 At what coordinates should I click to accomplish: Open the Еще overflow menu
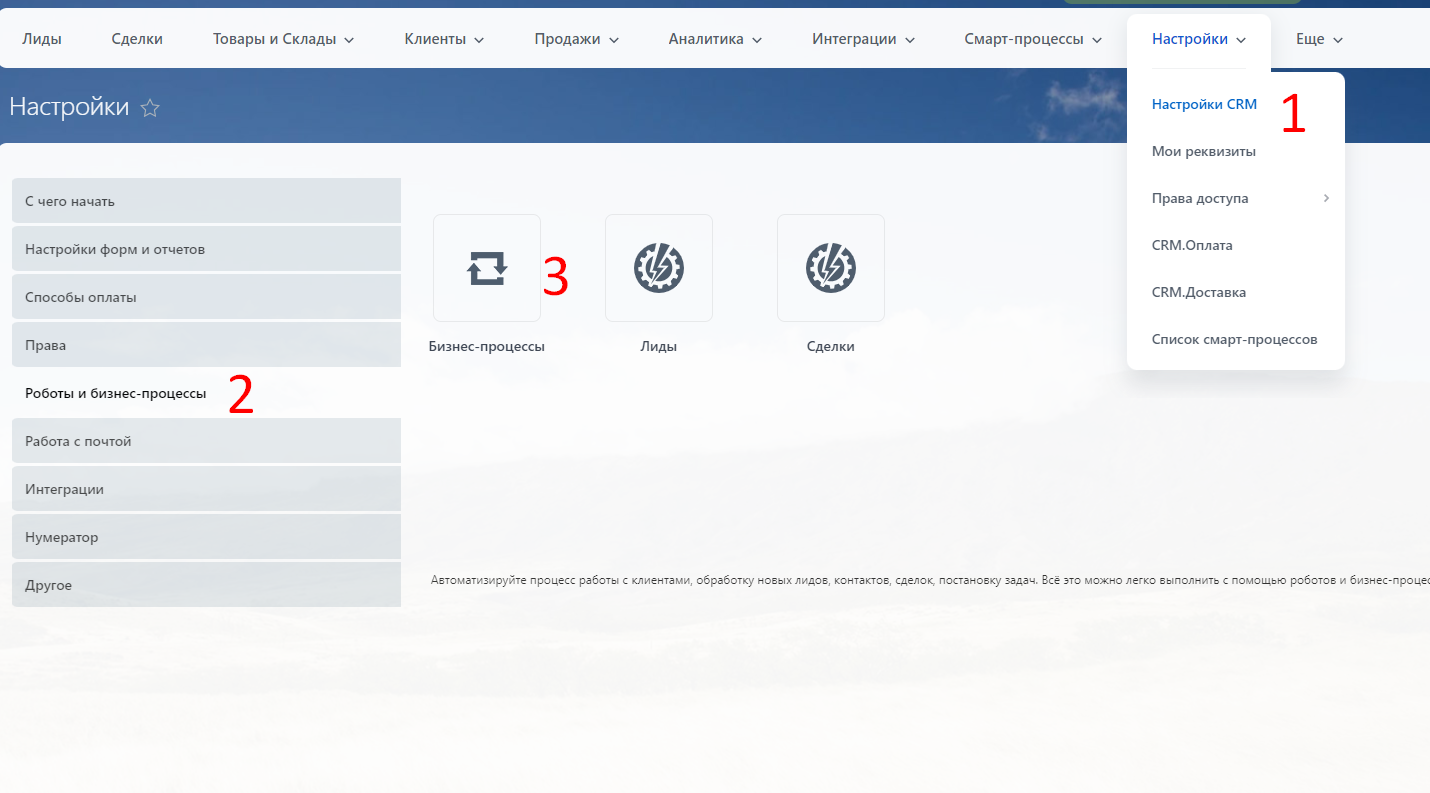click(x=1318, y=39)
